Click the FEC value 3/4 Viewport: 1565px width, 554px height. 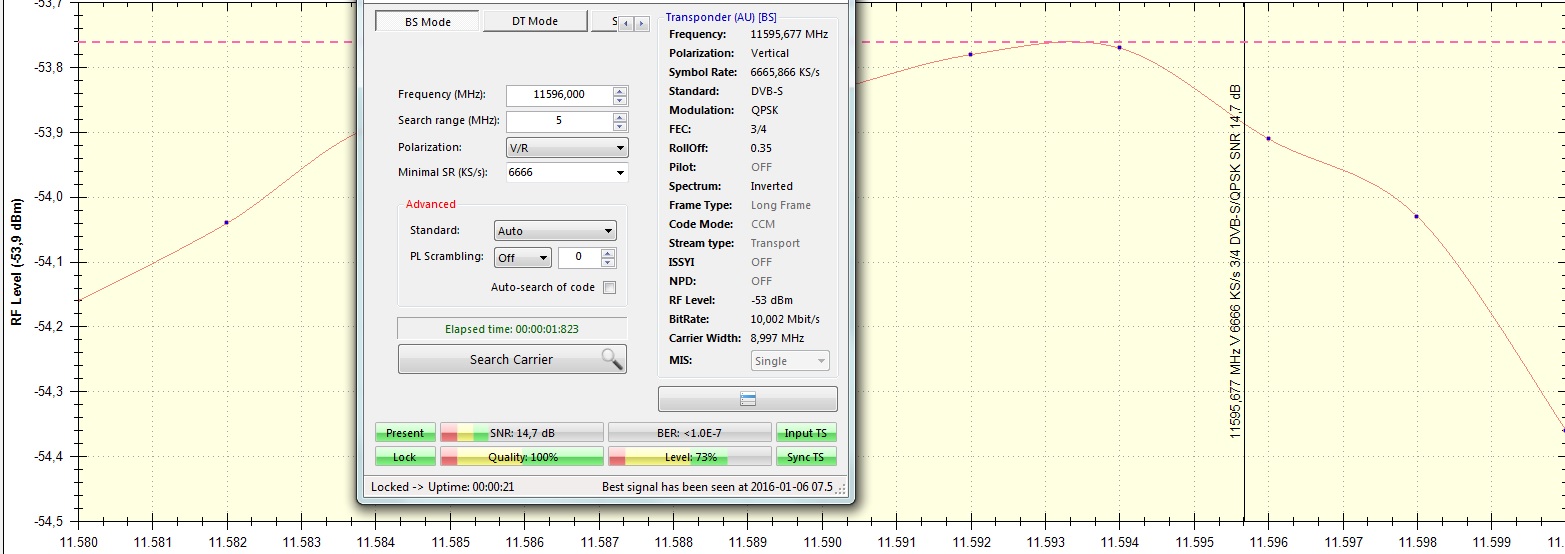(x=758, y=129)
